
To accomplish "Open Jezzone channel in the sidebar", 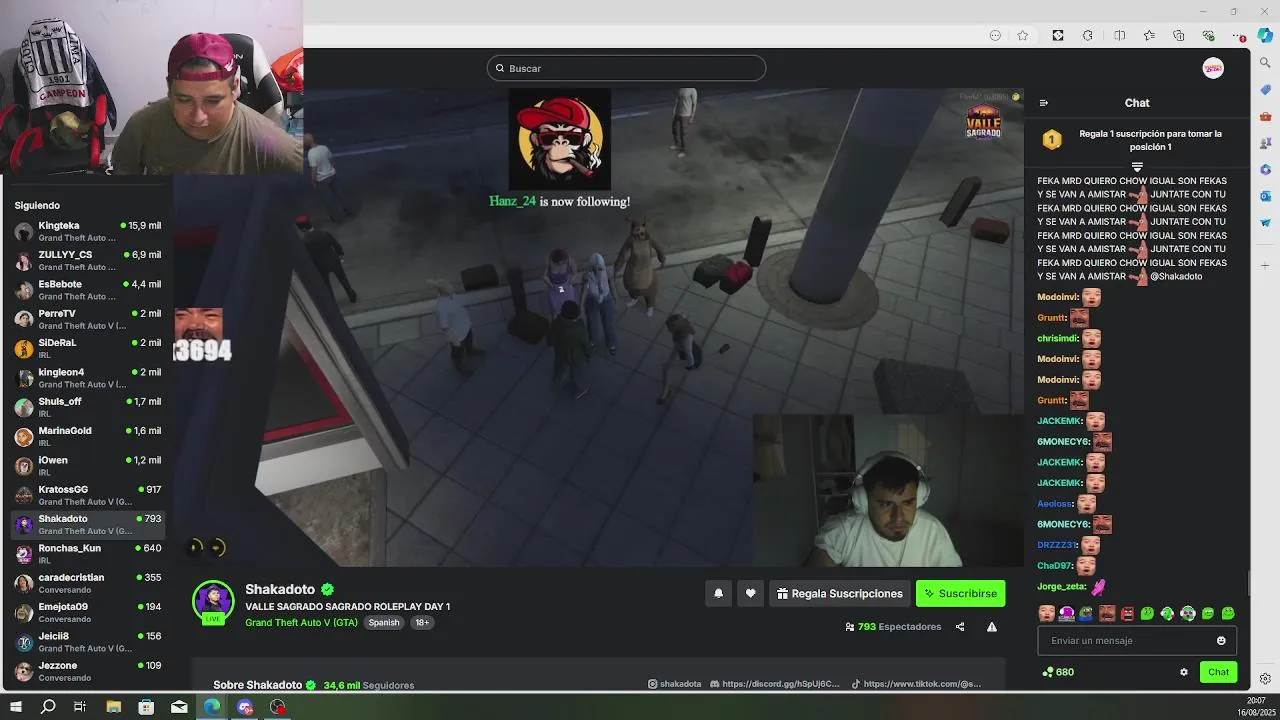I will 88,671.
